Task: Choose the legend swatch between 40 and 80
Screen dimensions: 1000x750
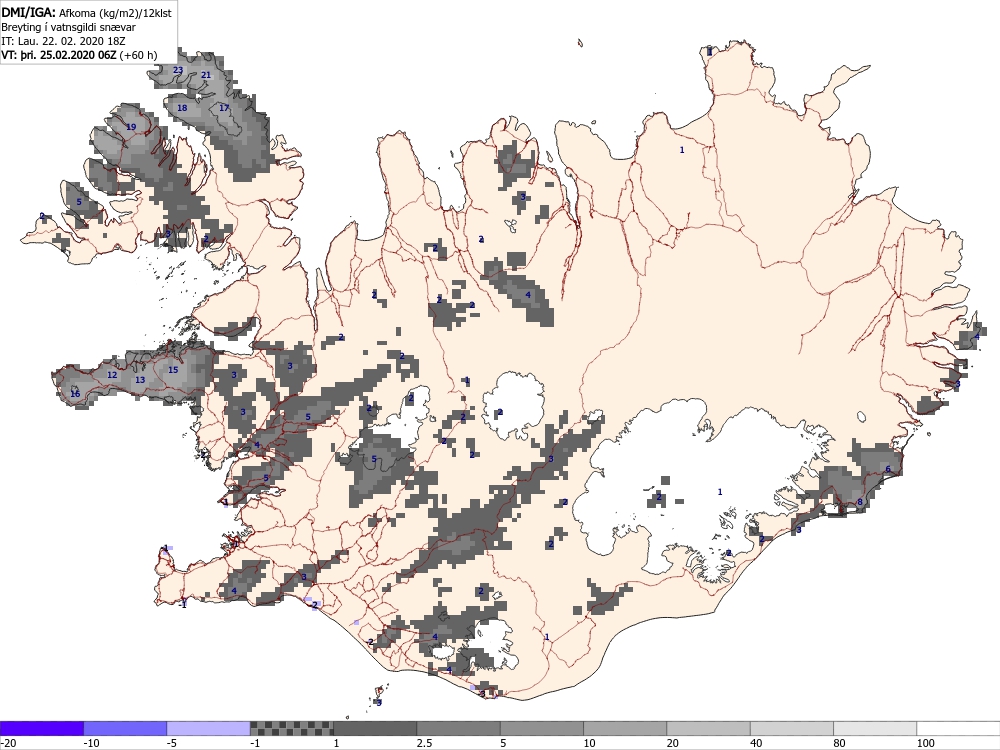Action: 792,728
